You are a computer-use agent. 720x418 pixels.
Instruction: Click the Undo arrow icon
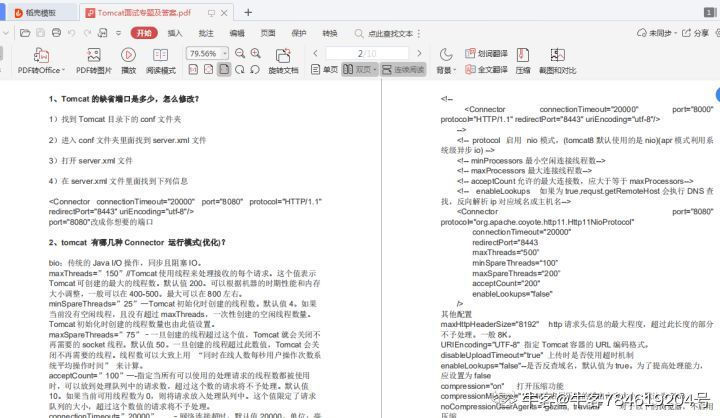[x=72, y=33]
